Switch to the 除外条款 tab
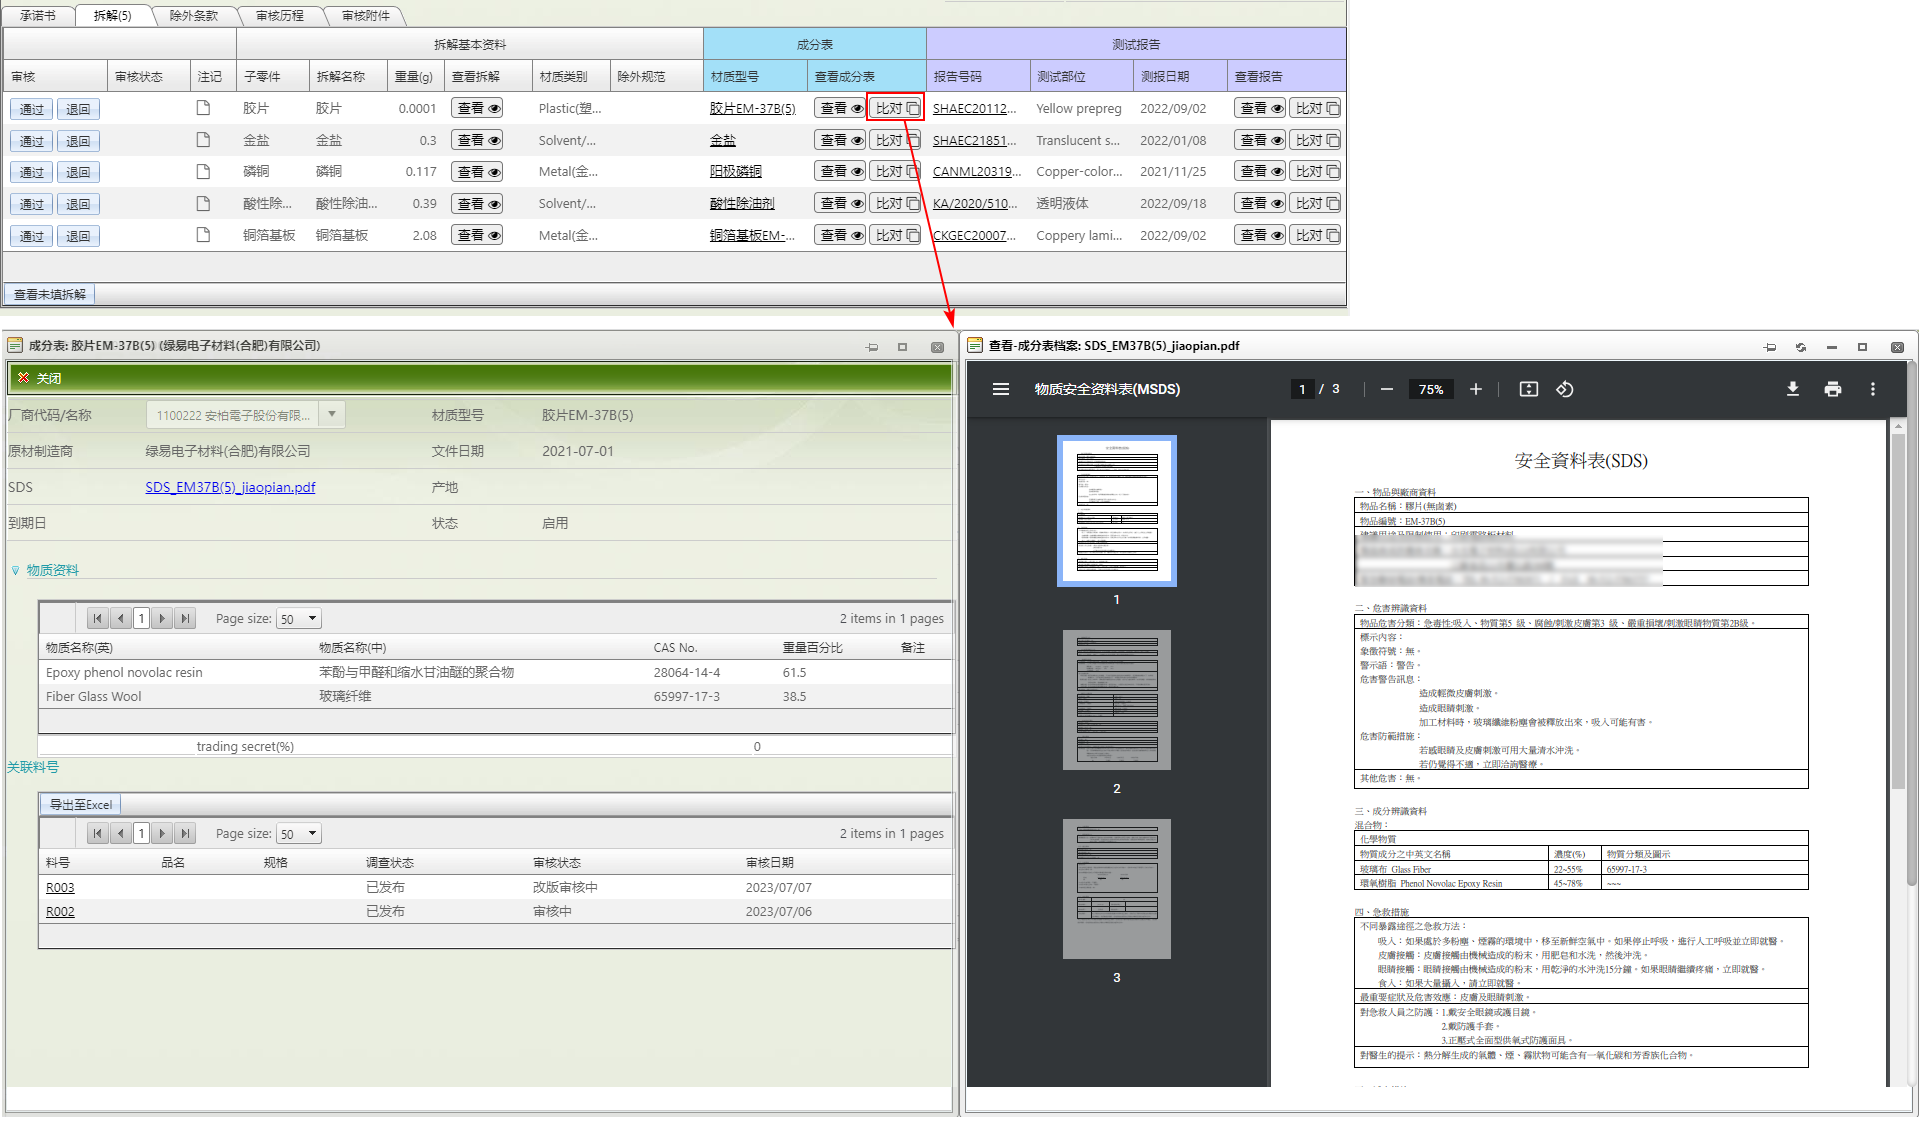Screen dimensions: 1921x1121 [x=193, y=15]
